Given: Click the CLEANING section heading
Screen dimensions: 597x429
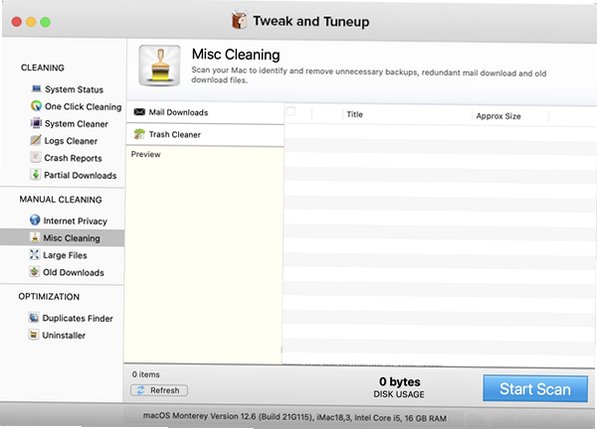Looking at the screenshot, I should [x=42, y=67].
